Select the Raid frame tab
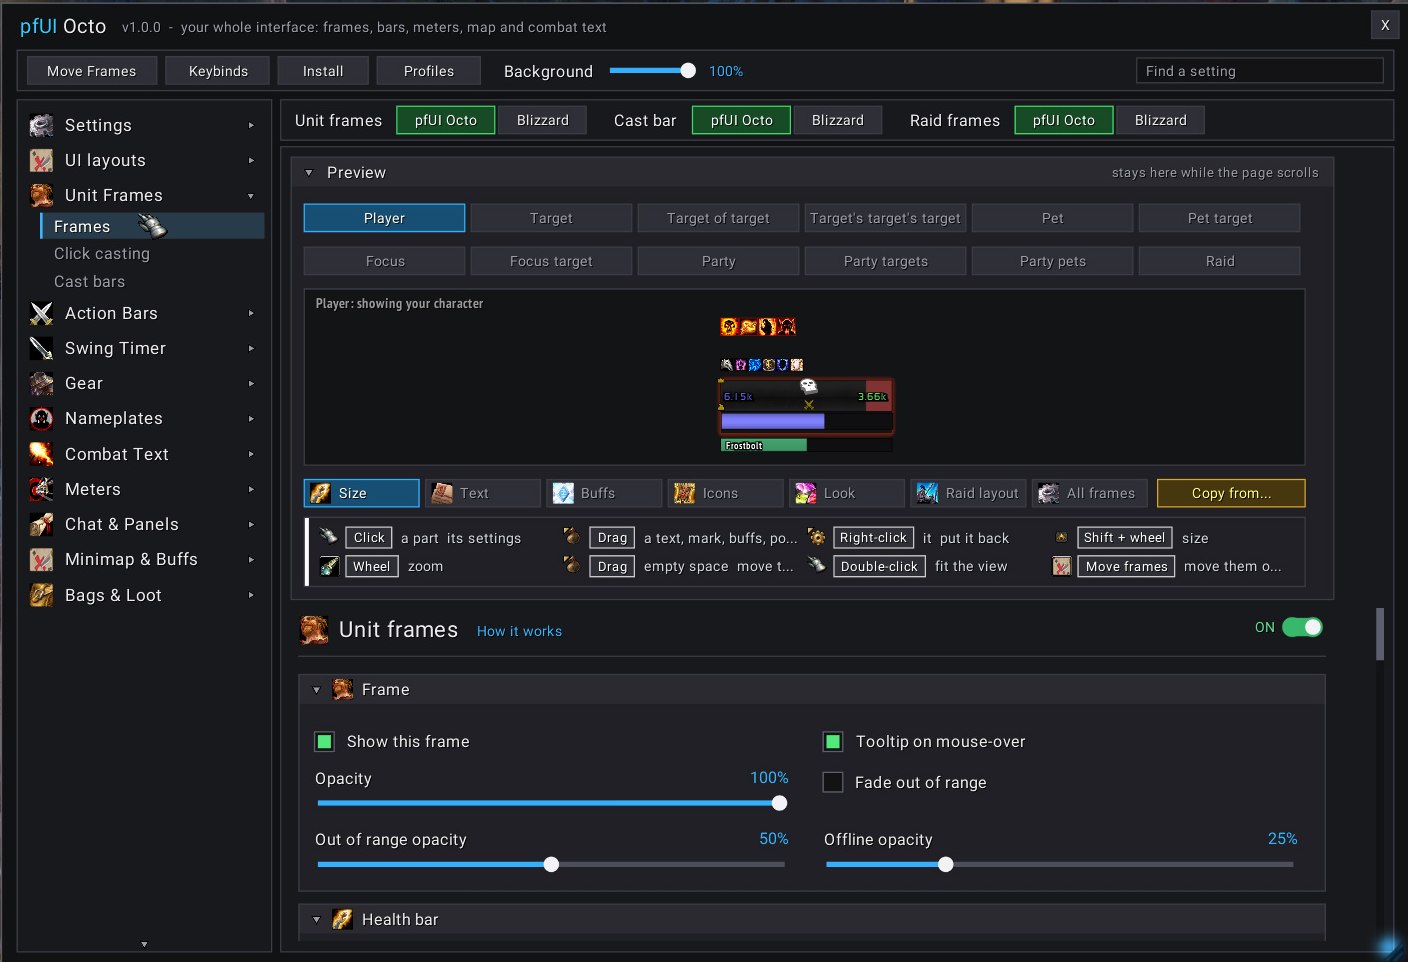 coord(1220,261)
